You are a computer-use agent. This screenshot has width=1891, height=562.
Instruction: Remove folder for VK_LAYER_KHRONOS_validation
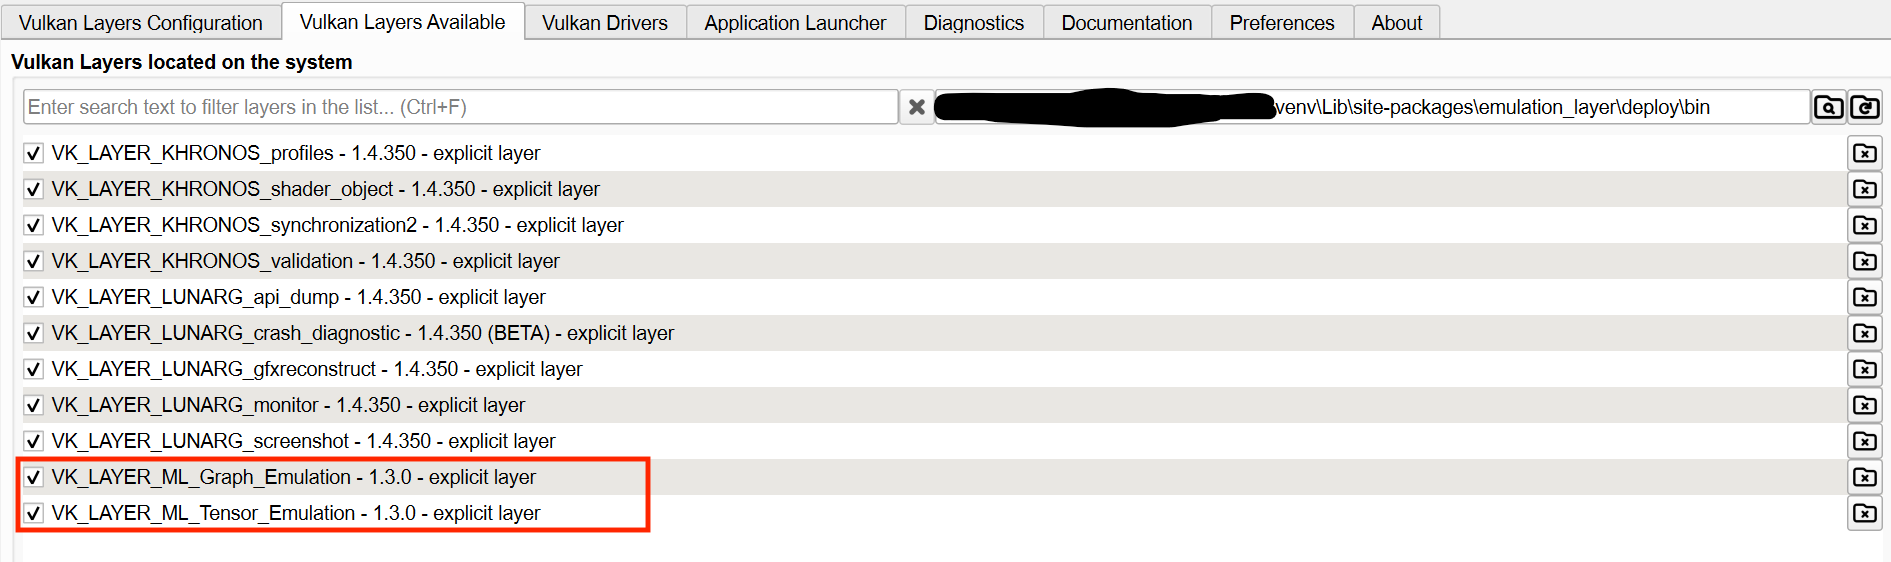[x=1865, y=261]
